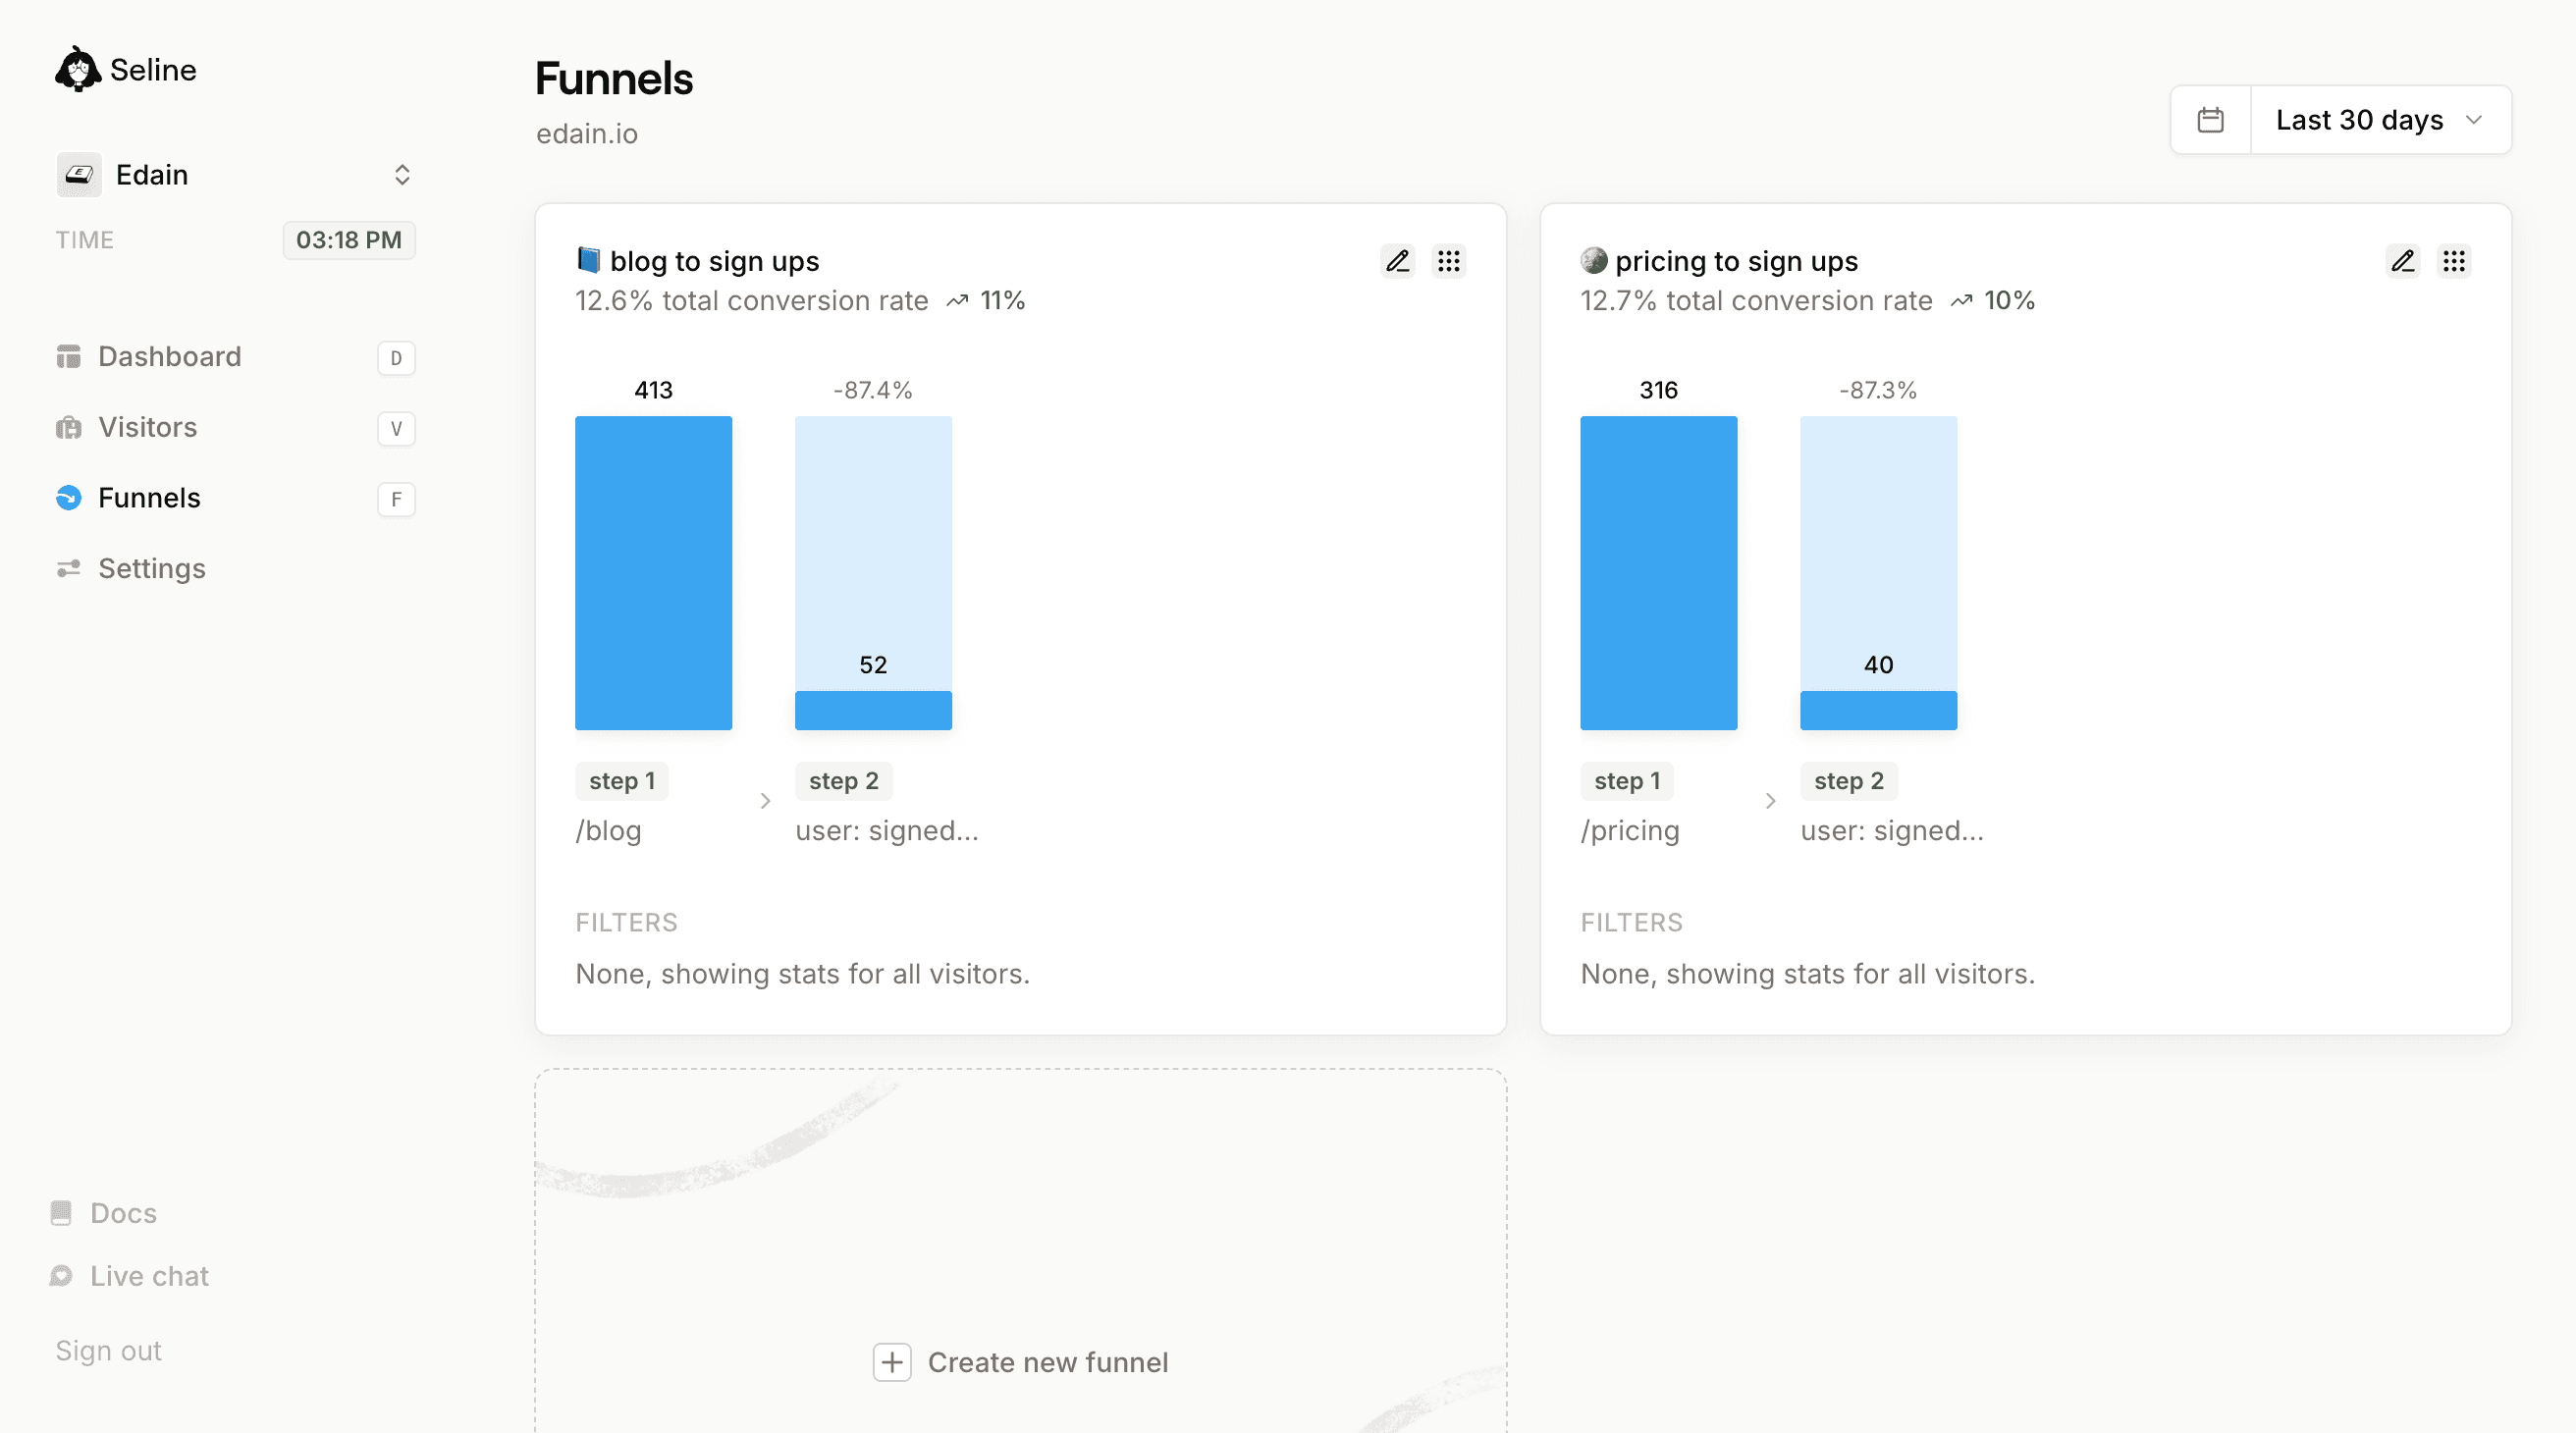Edit the 'blog to sign ups' funnel

pos(1398,261)
